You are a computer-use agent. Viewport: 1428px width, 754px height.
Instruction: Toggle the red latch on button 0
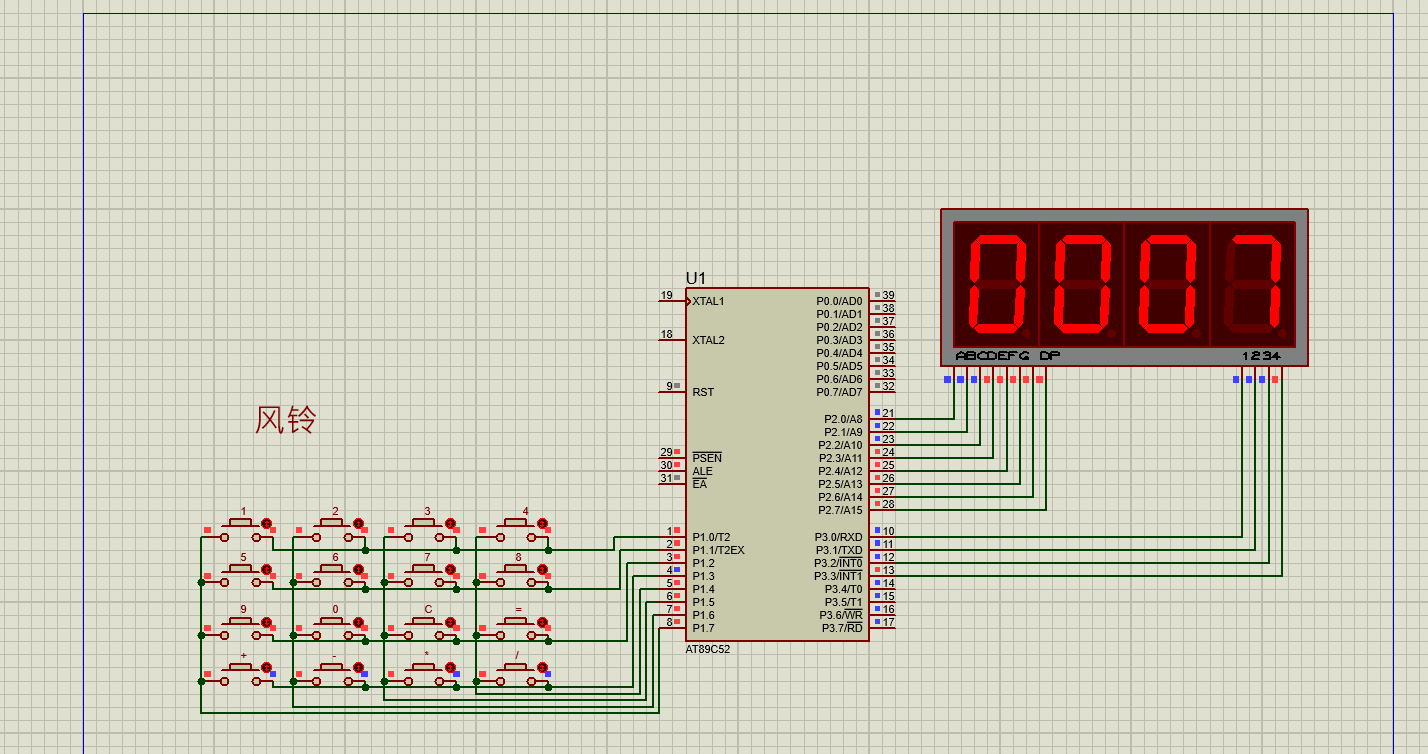click(359, 621)
